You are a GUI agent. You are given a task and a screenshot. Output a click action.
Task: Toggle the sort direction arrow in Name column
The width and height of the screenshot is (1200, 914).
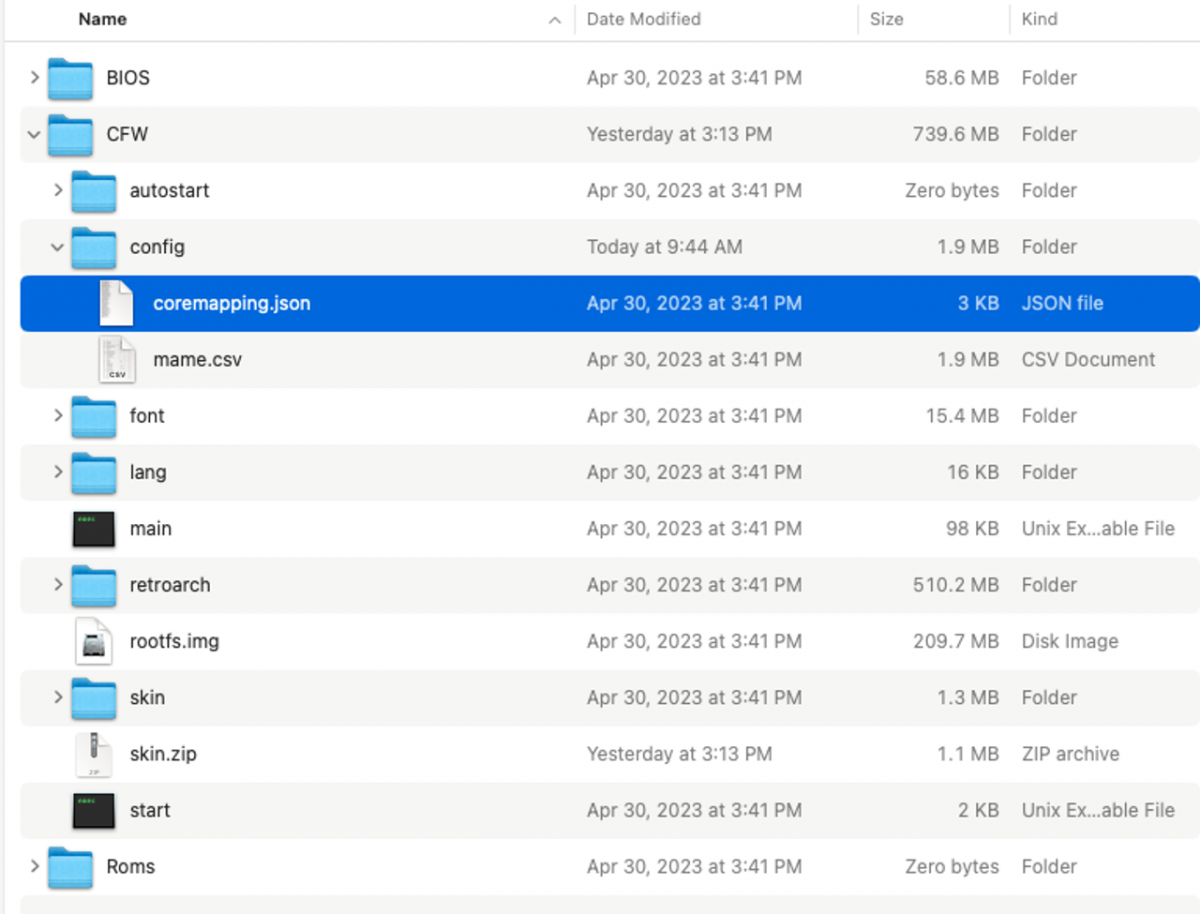[x=555, y=20]
